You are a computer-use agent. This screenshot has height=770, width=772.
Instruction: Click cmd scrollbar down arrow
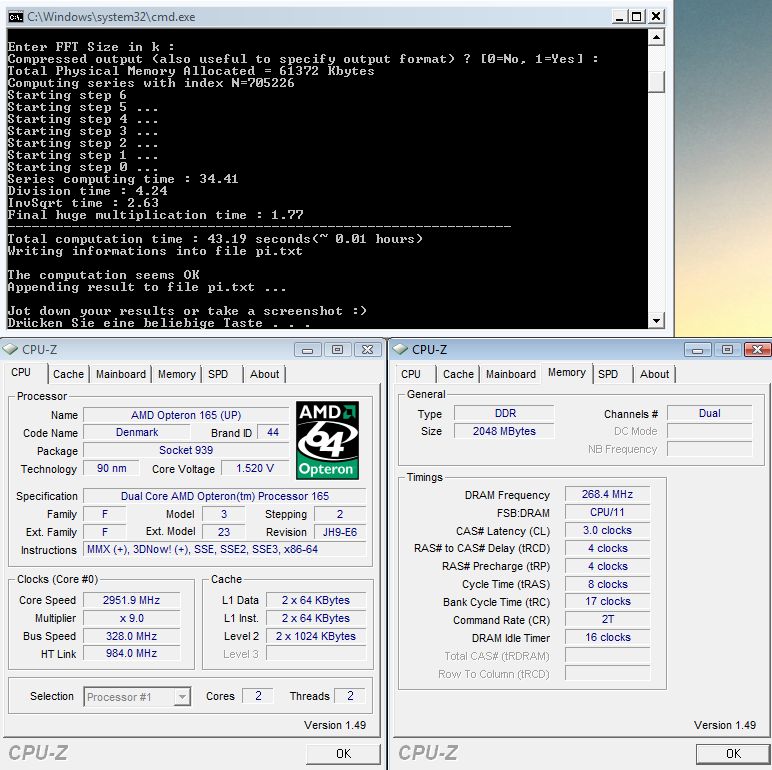pos(656,321)
